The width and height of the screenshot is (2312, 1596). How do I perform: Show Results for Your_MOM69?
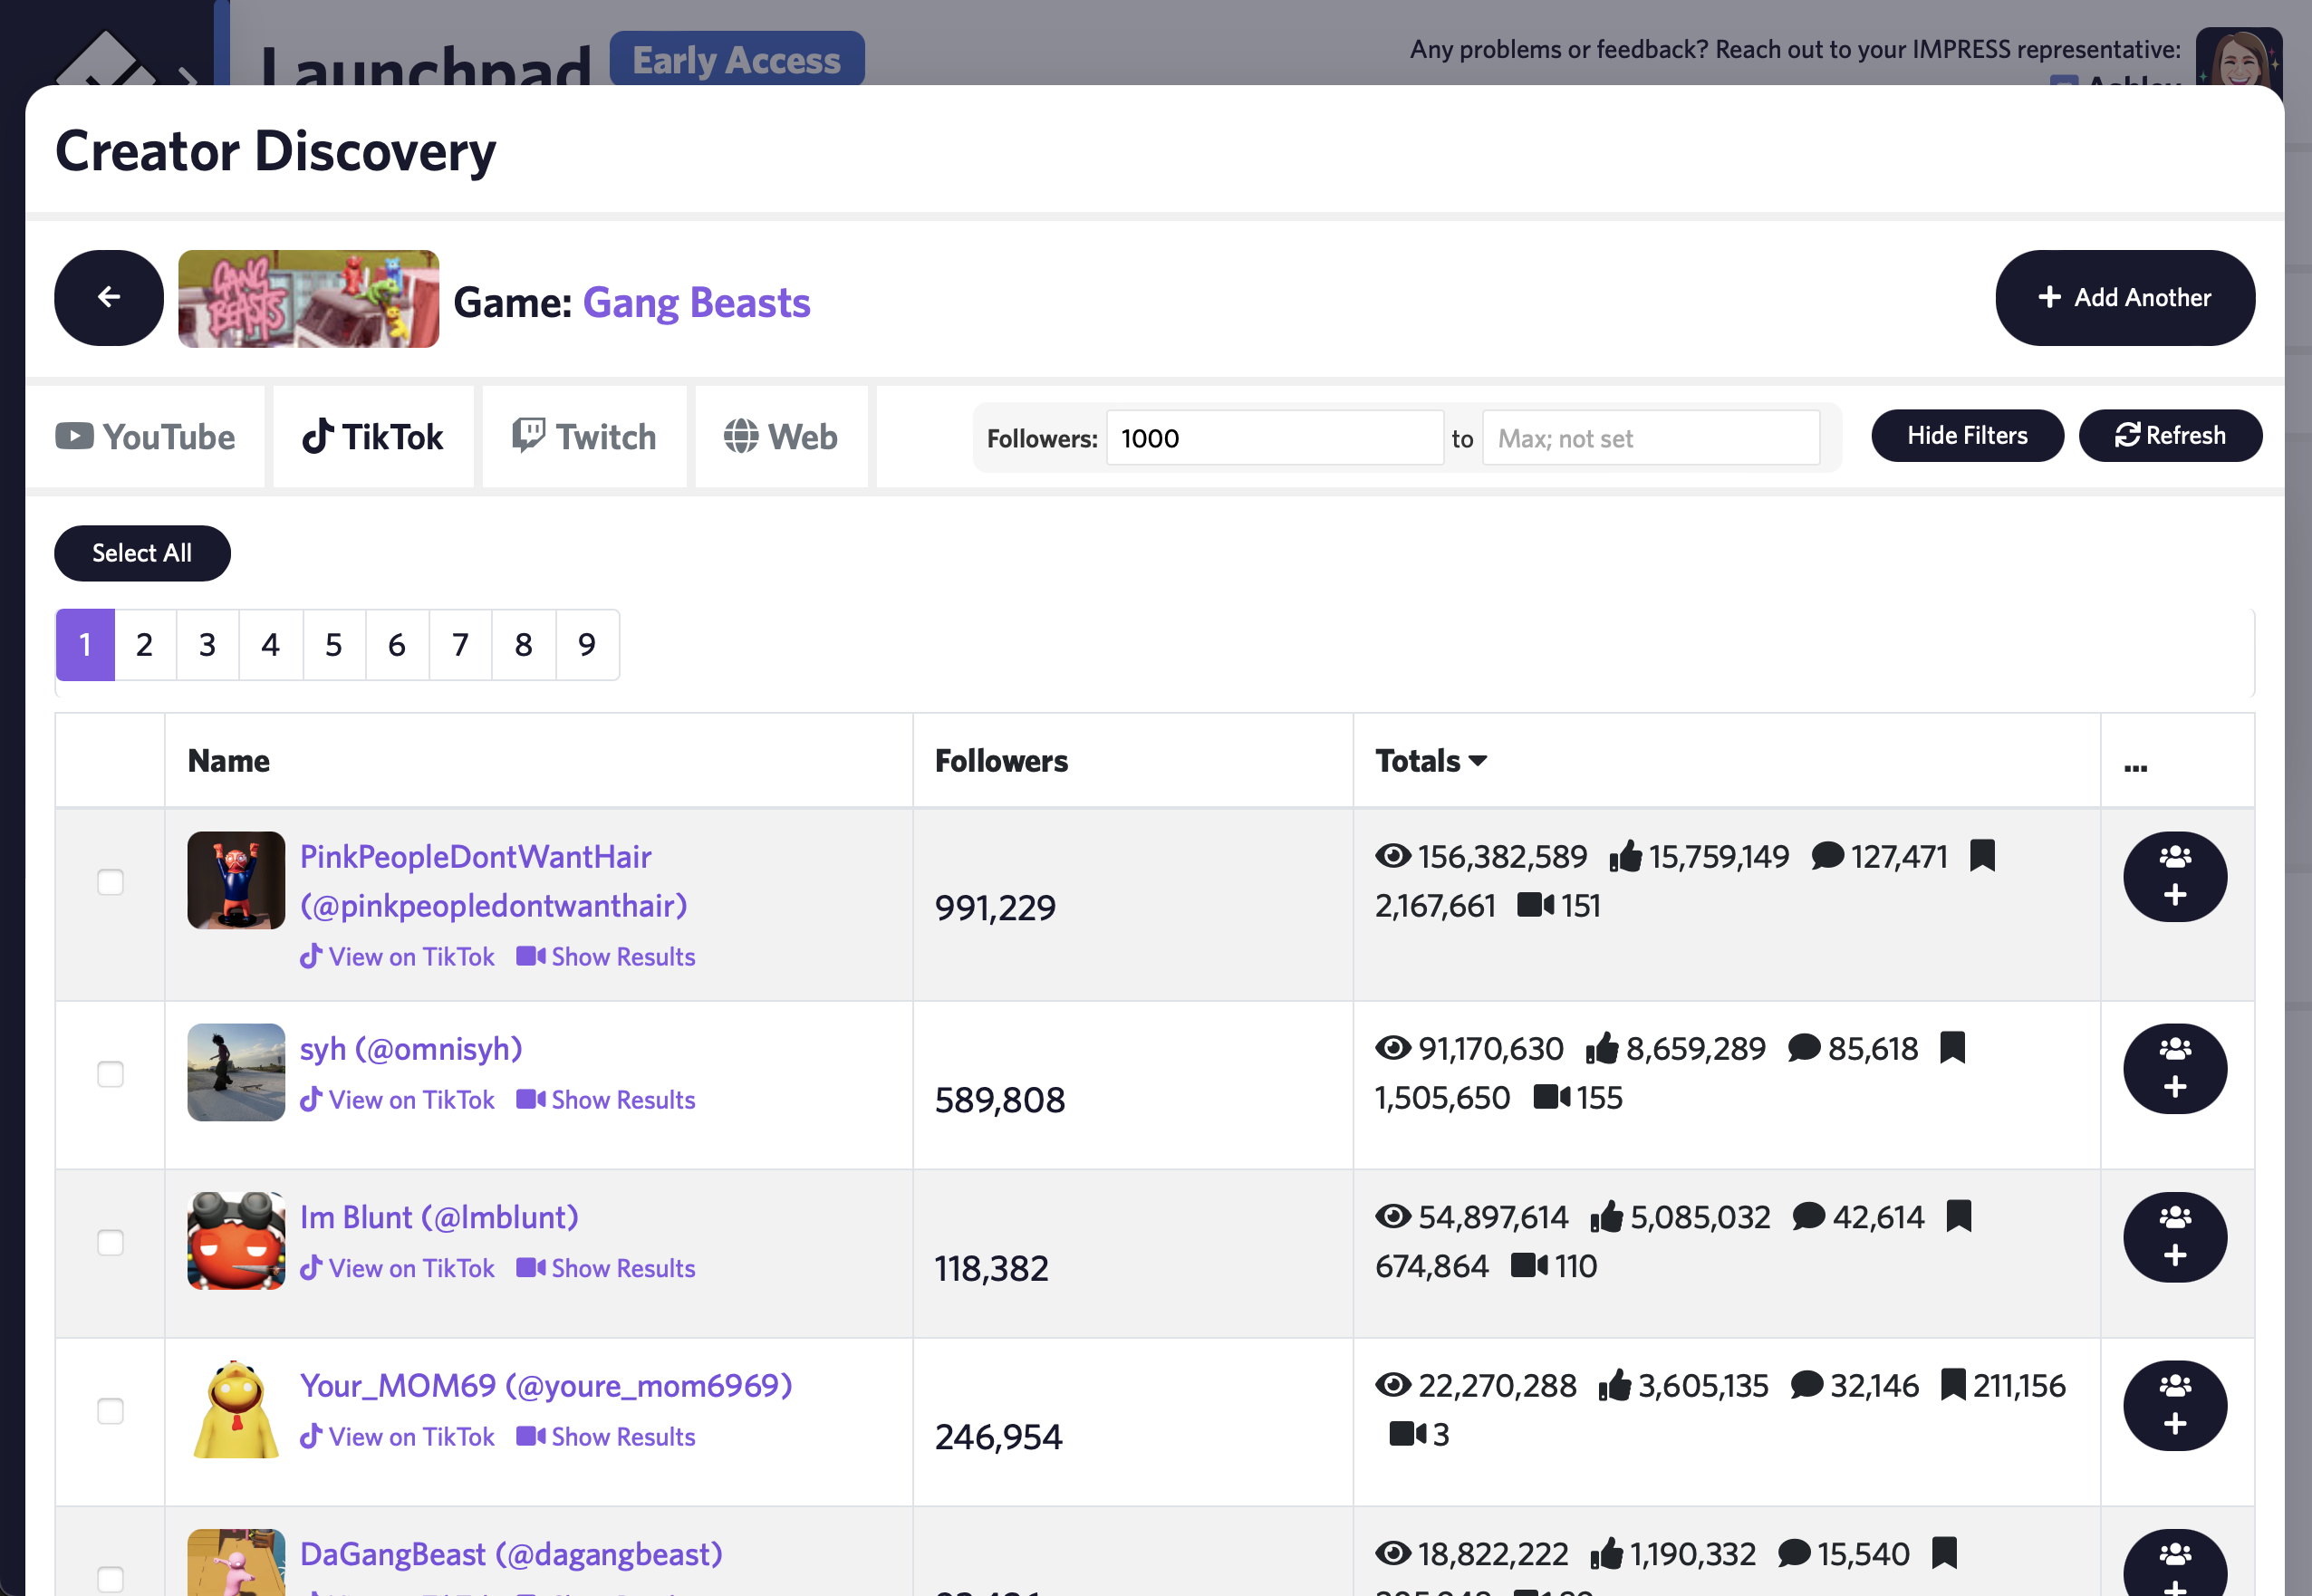click(x=606, y=1436)
